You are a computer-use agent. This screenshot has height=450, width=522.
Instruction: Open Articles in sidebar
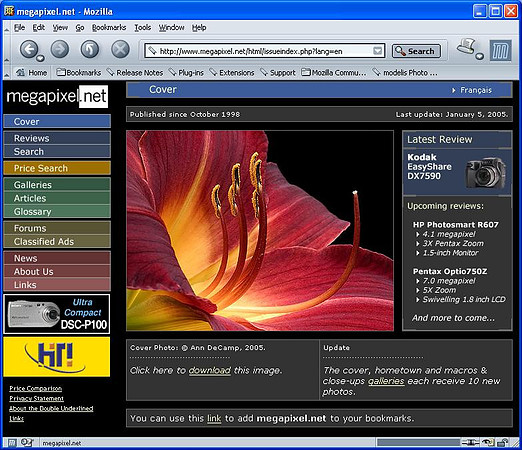[x=57, y=198]
